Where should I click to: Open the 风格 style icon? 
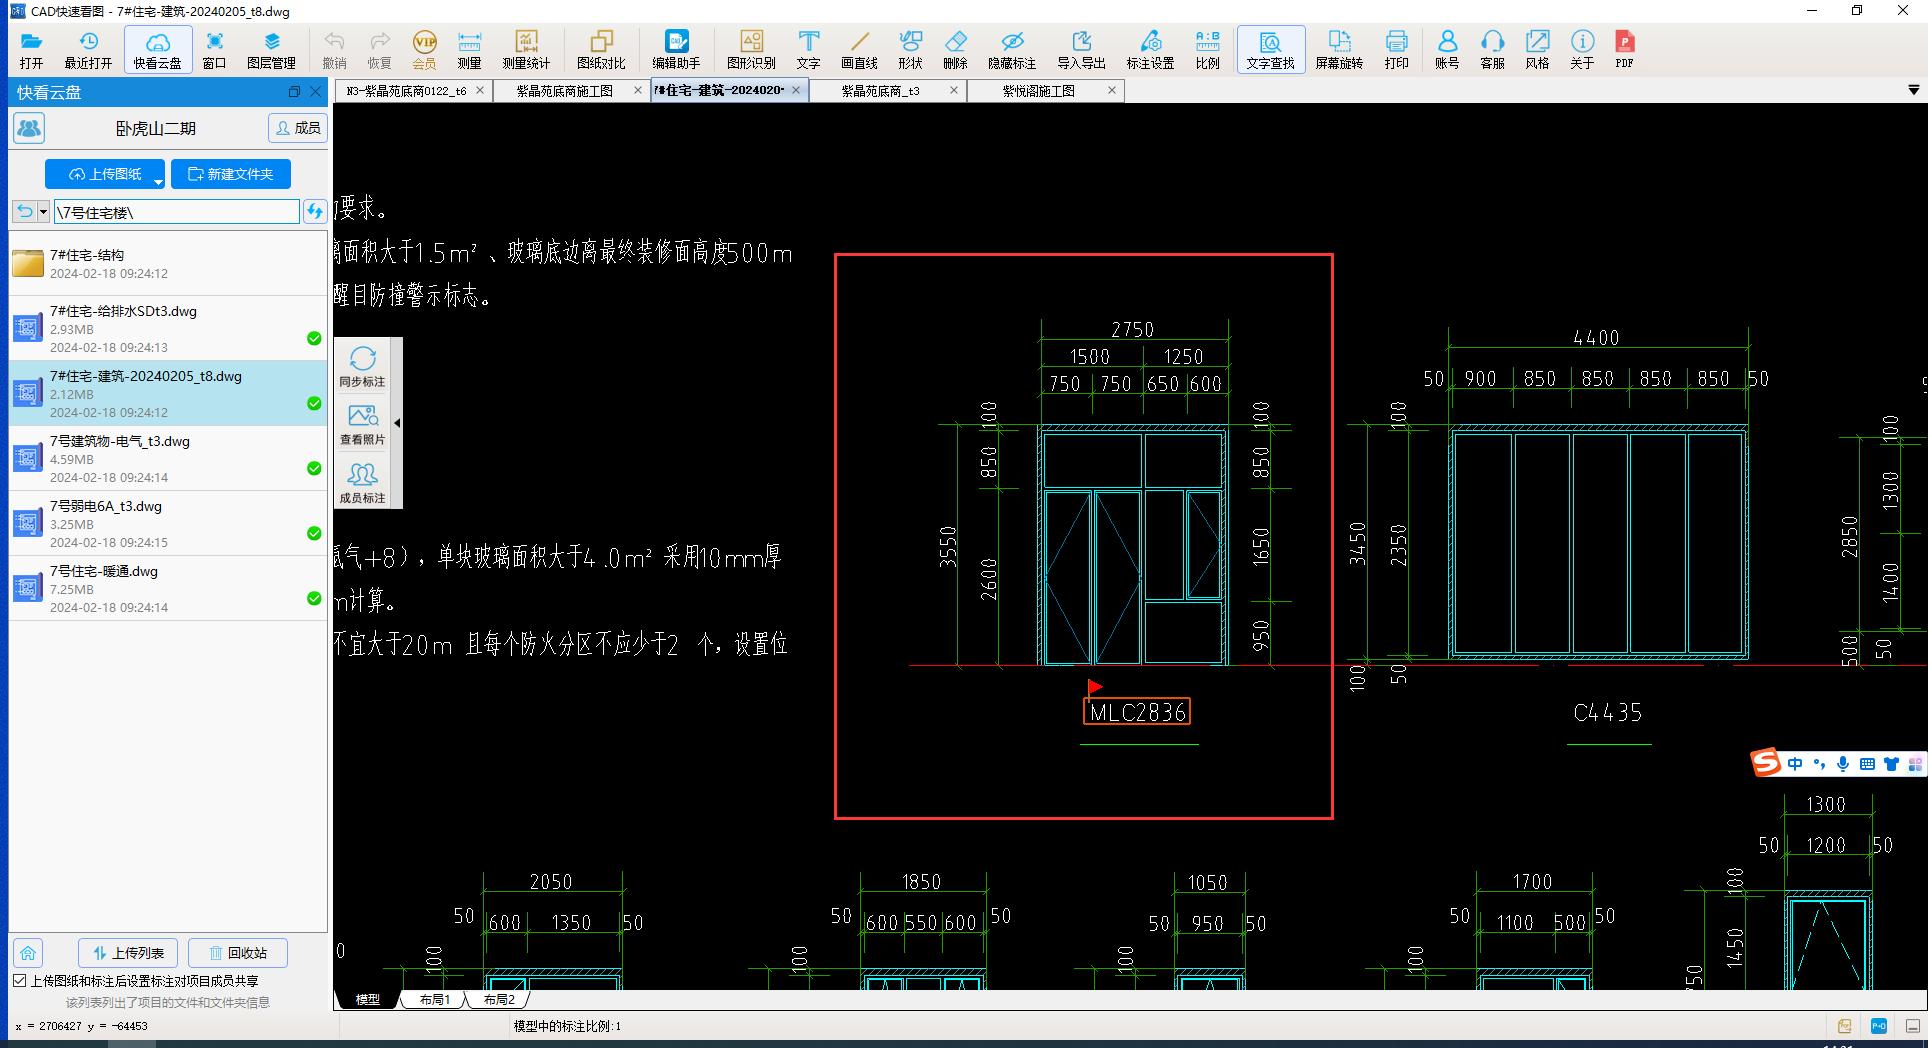click(1537, 50)
